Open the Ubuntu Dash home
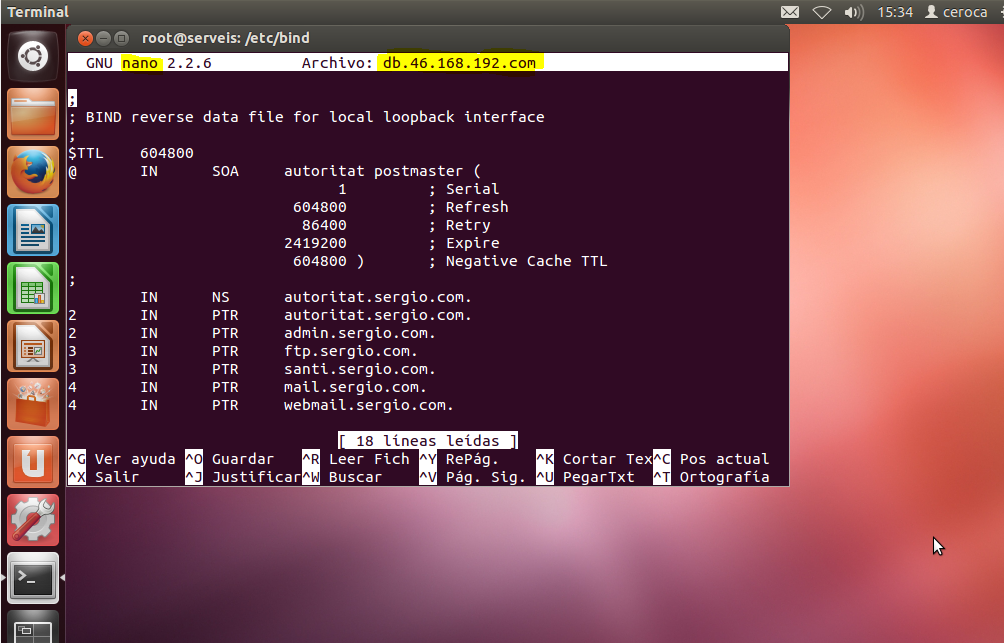Image resolution: width=1004 pixels, height=643 pixels. pyautogui.click(x=33, y=56)
